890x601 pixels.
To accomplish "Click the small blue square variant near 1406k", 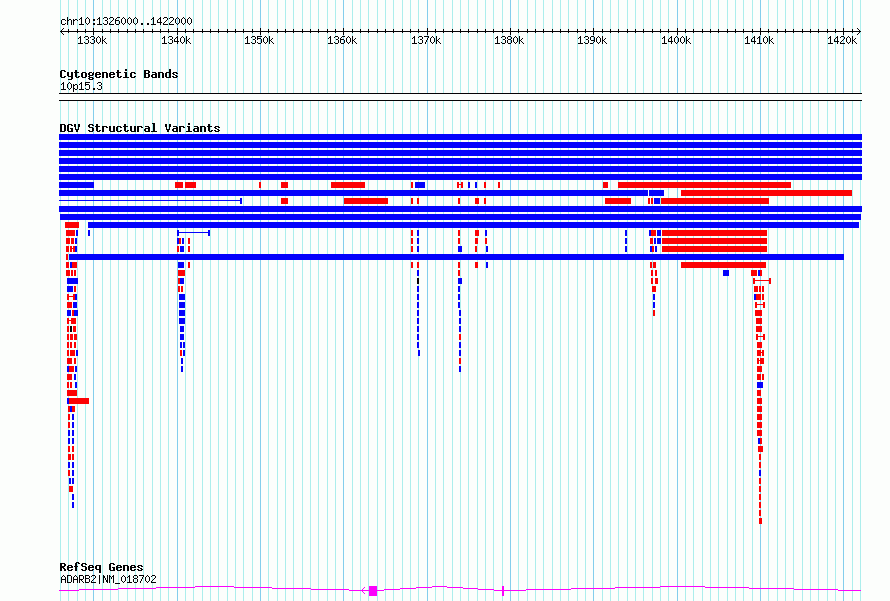I will (725, 273).
